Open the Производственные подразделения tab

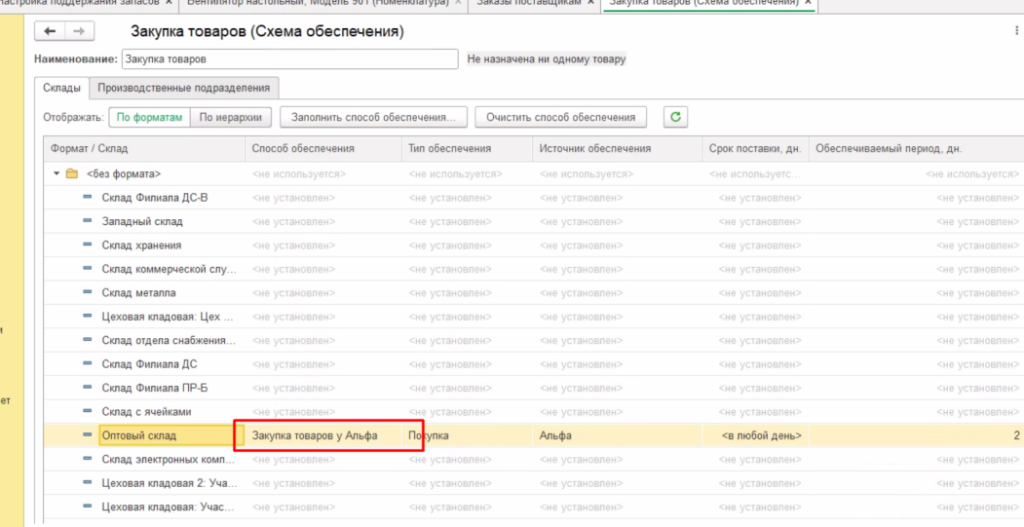183,88
